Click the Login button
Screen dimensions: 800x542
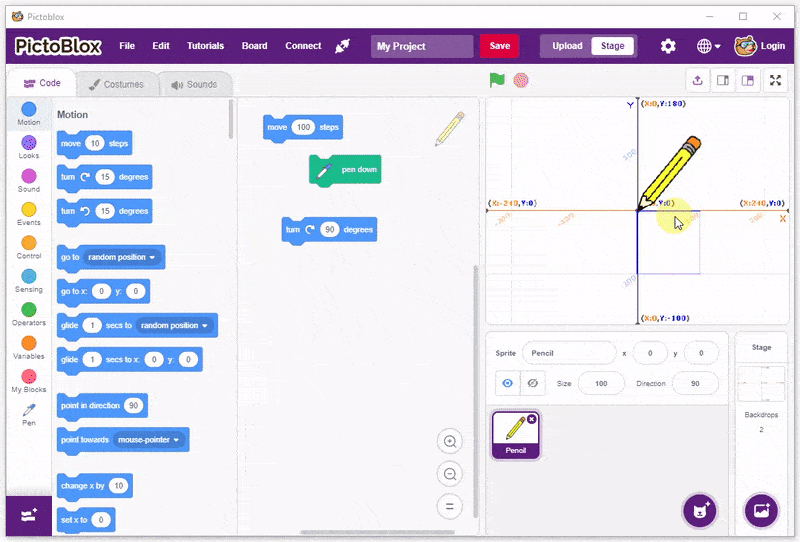760,46
